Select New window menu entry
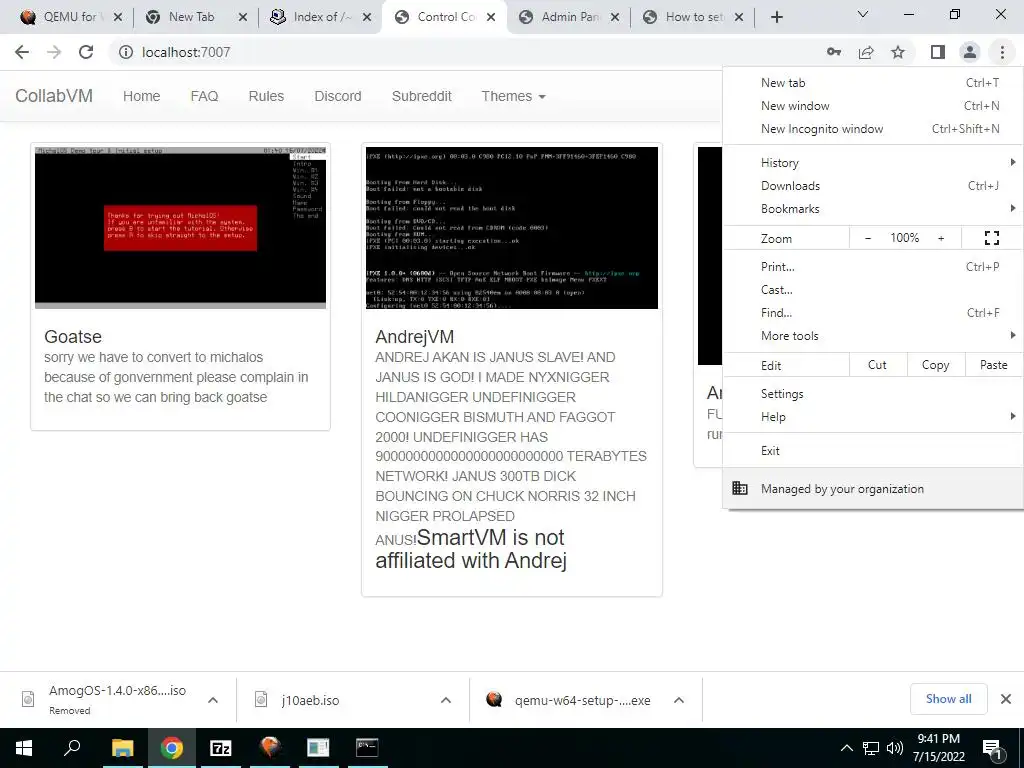Image resolution: width=1024 pixels, height=768 pixels. 873,106
